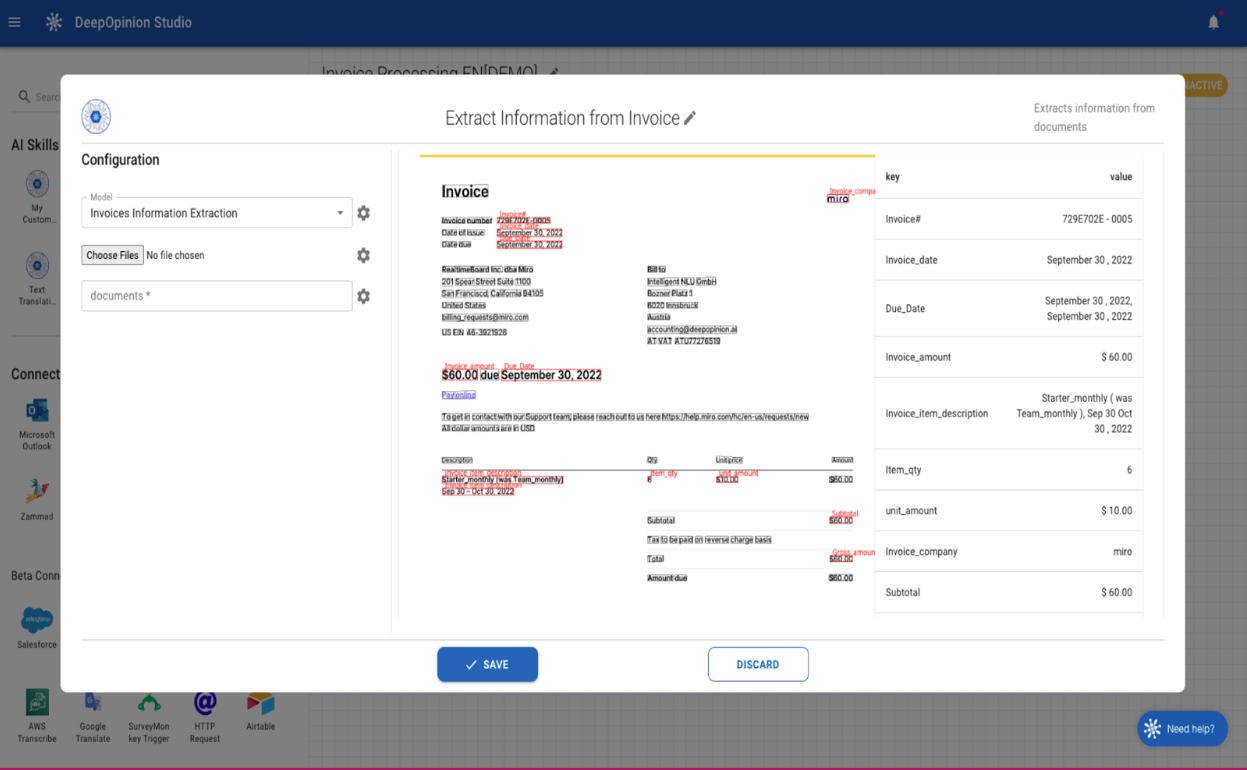Save the skill configuration
Image resolution: width=1247 pixels, height=770 pixels.
point(487,664)
